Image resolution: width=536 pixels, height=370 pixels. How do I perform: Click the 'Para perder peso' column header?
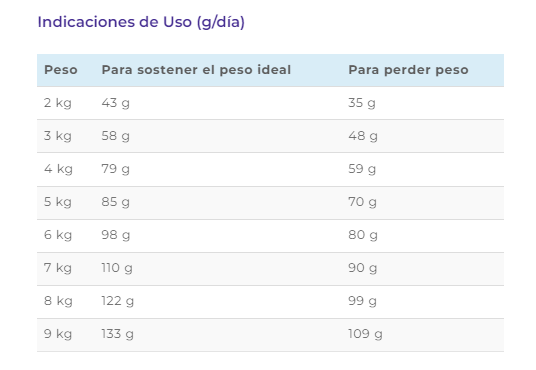[408, 70]
